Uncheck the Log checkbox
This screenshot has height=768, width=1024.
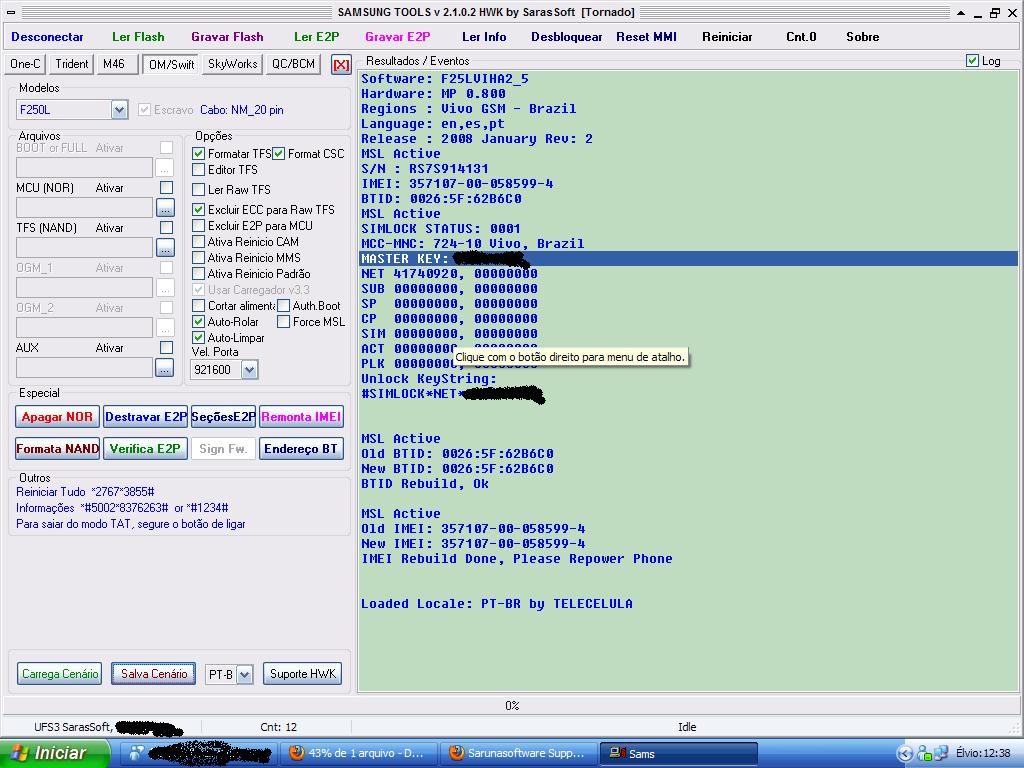tap(972, 61)
